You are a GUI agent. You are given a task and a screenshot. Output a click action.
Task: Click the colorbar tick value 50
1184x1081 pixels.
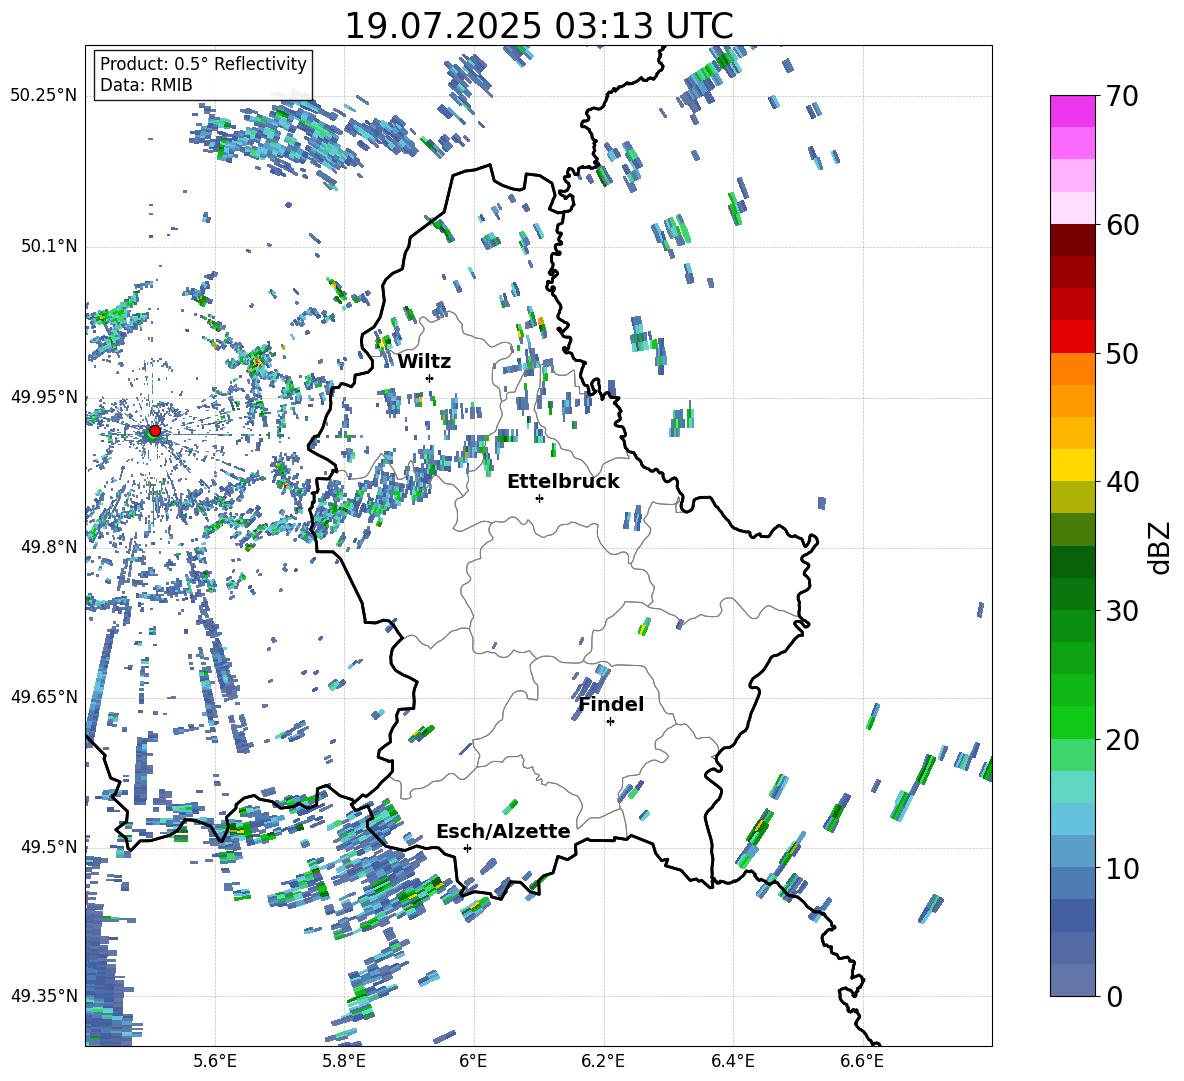[1121, 354]
